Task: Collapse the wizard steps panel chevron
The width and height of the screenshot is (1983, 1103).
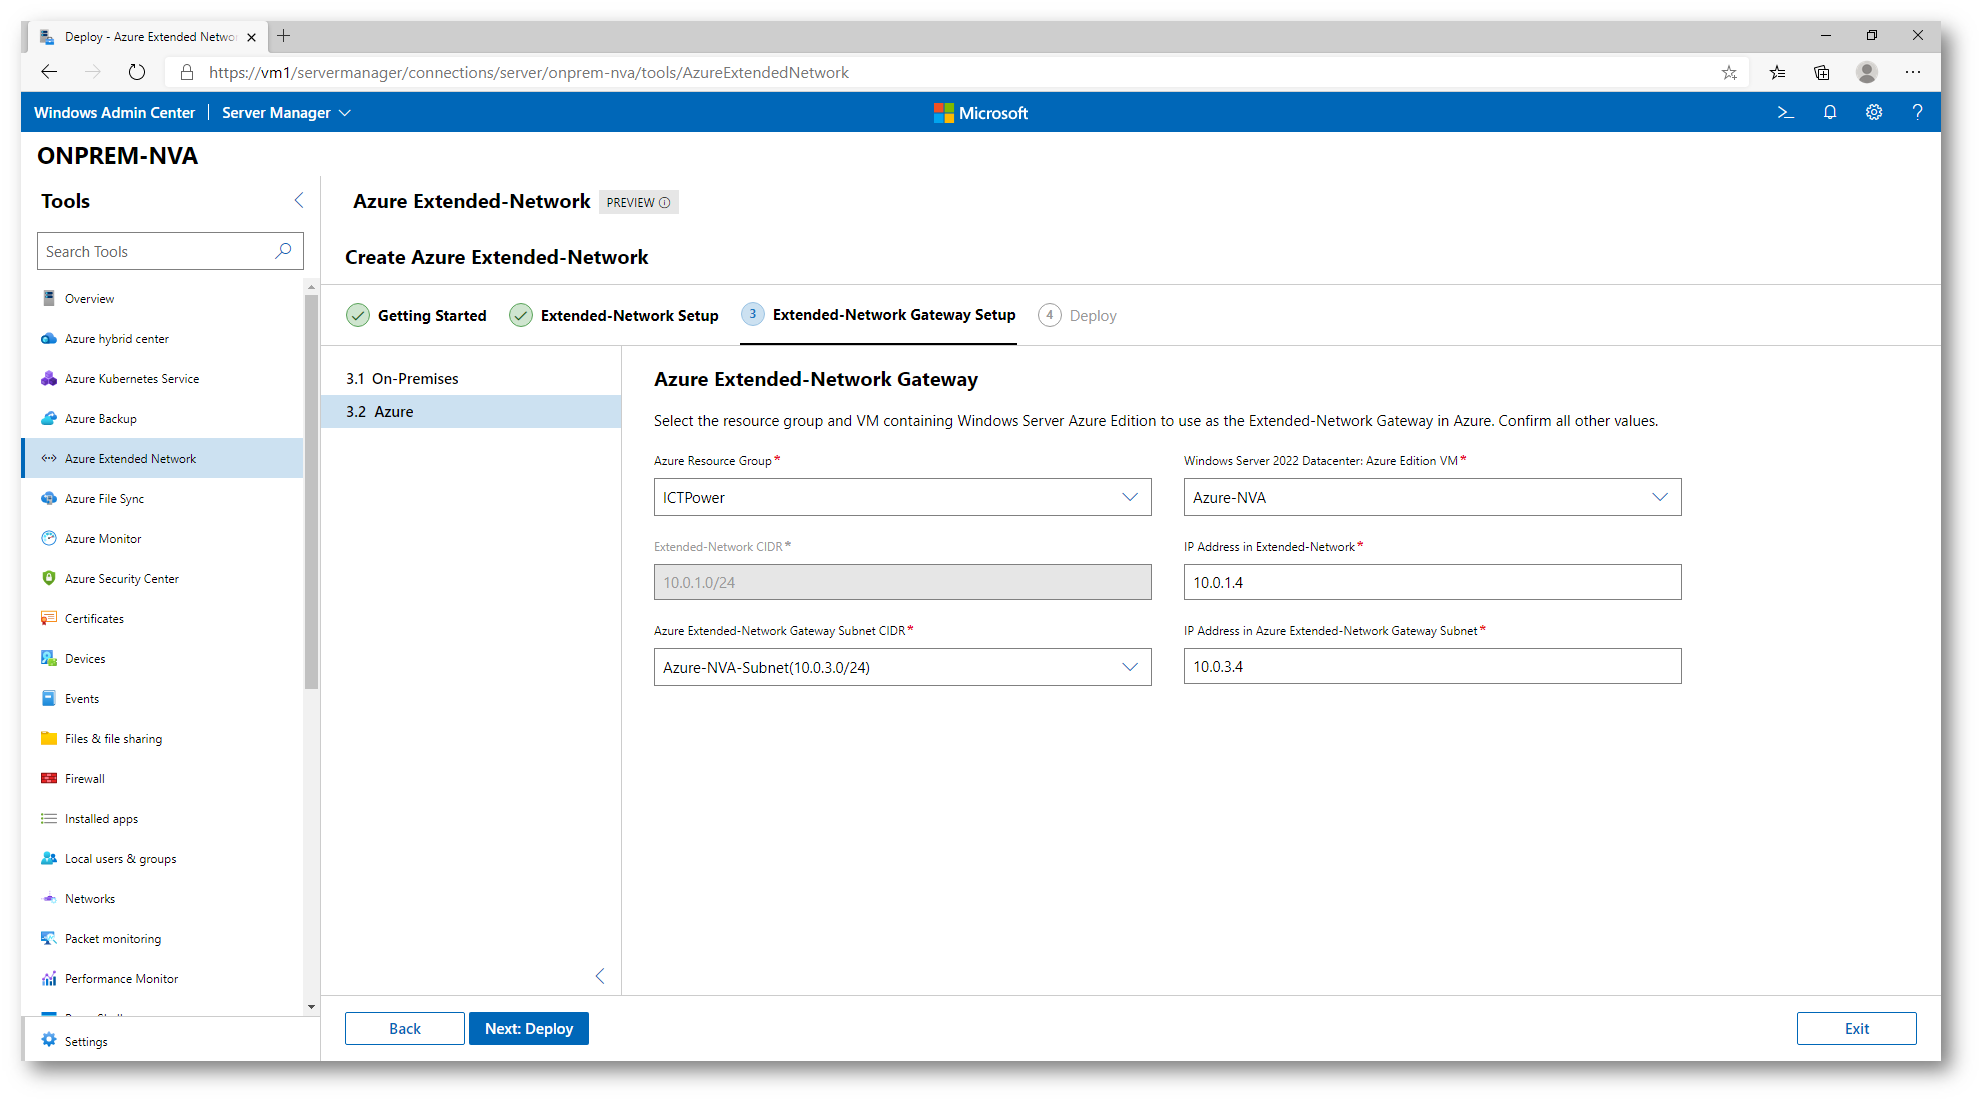Action: click(600, 976)
